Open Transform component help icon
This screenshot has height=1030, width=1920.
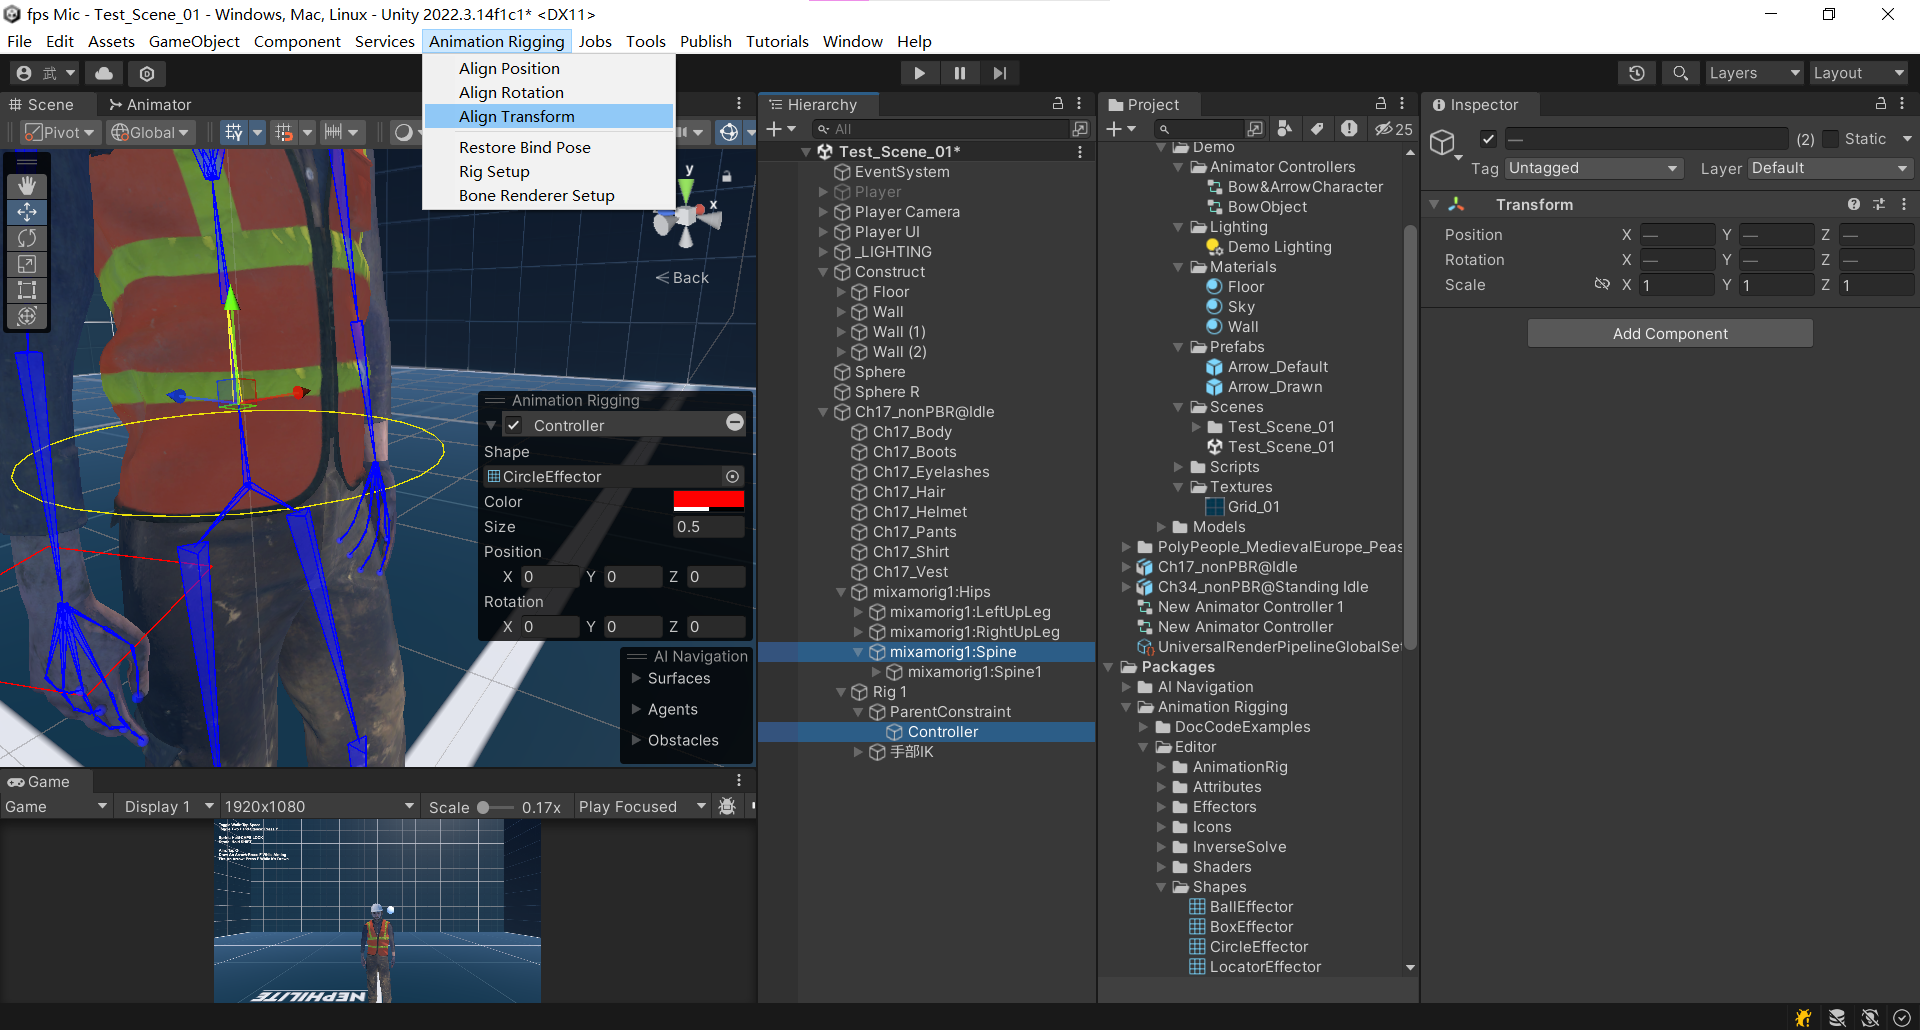pyautogui.click(x=1854, y=204)
